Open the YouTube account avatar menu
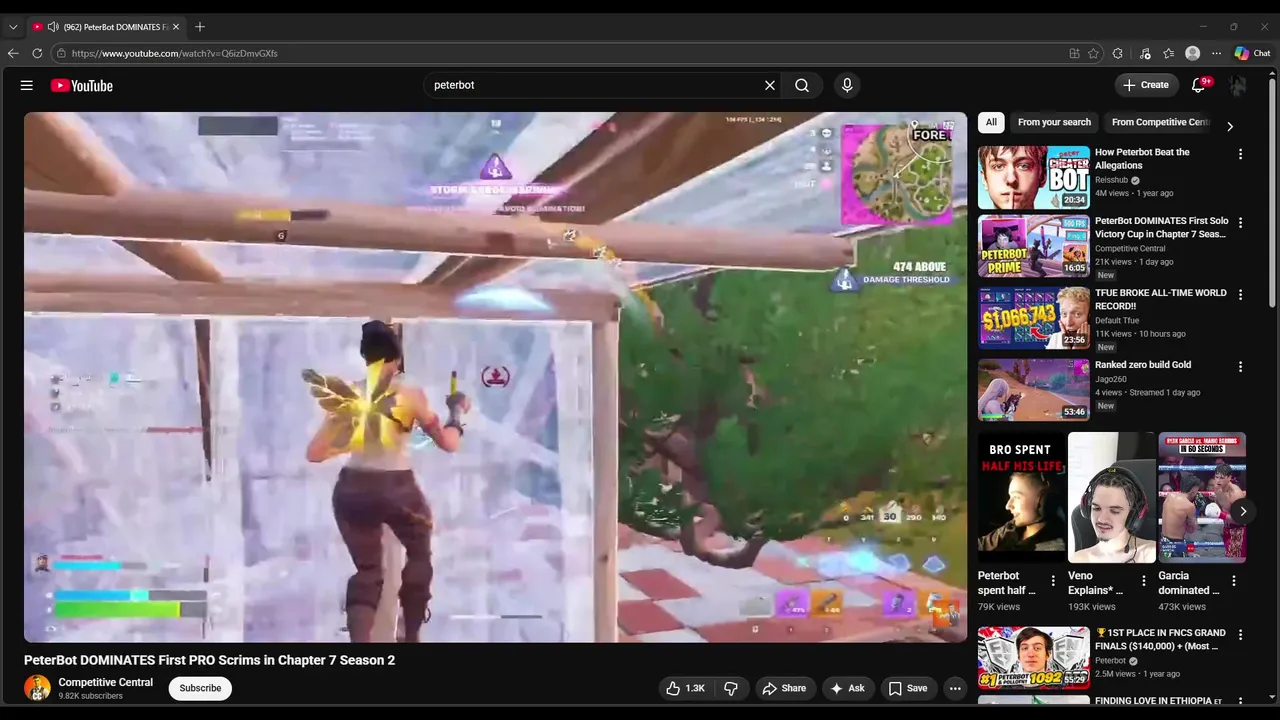1280x720 pixels. click(1238, 85)
